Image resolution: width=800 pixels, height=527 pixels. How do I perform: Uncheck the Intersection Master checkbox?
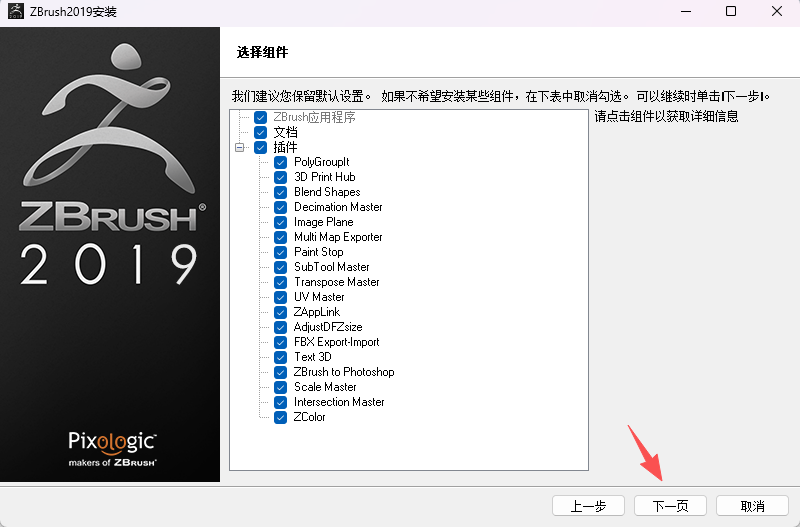click(x=281, y=402)
